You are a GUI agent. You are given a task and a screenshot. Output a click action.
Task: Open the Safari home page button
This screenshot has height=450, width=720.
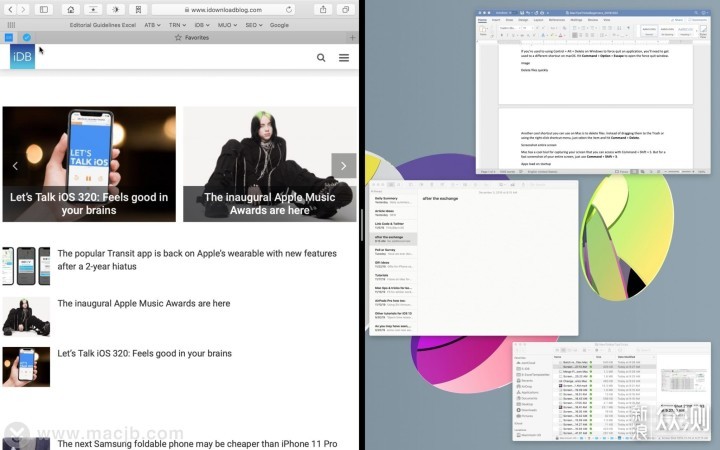[x=71, y=9]
